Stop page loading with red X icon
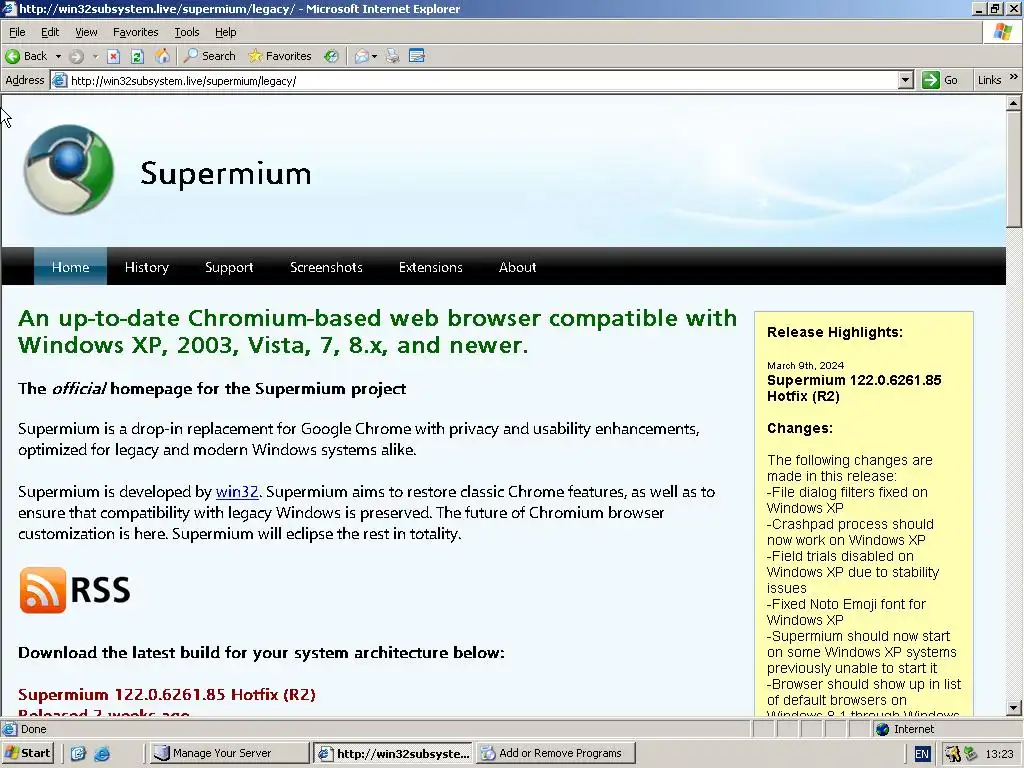 pos(113,56)
